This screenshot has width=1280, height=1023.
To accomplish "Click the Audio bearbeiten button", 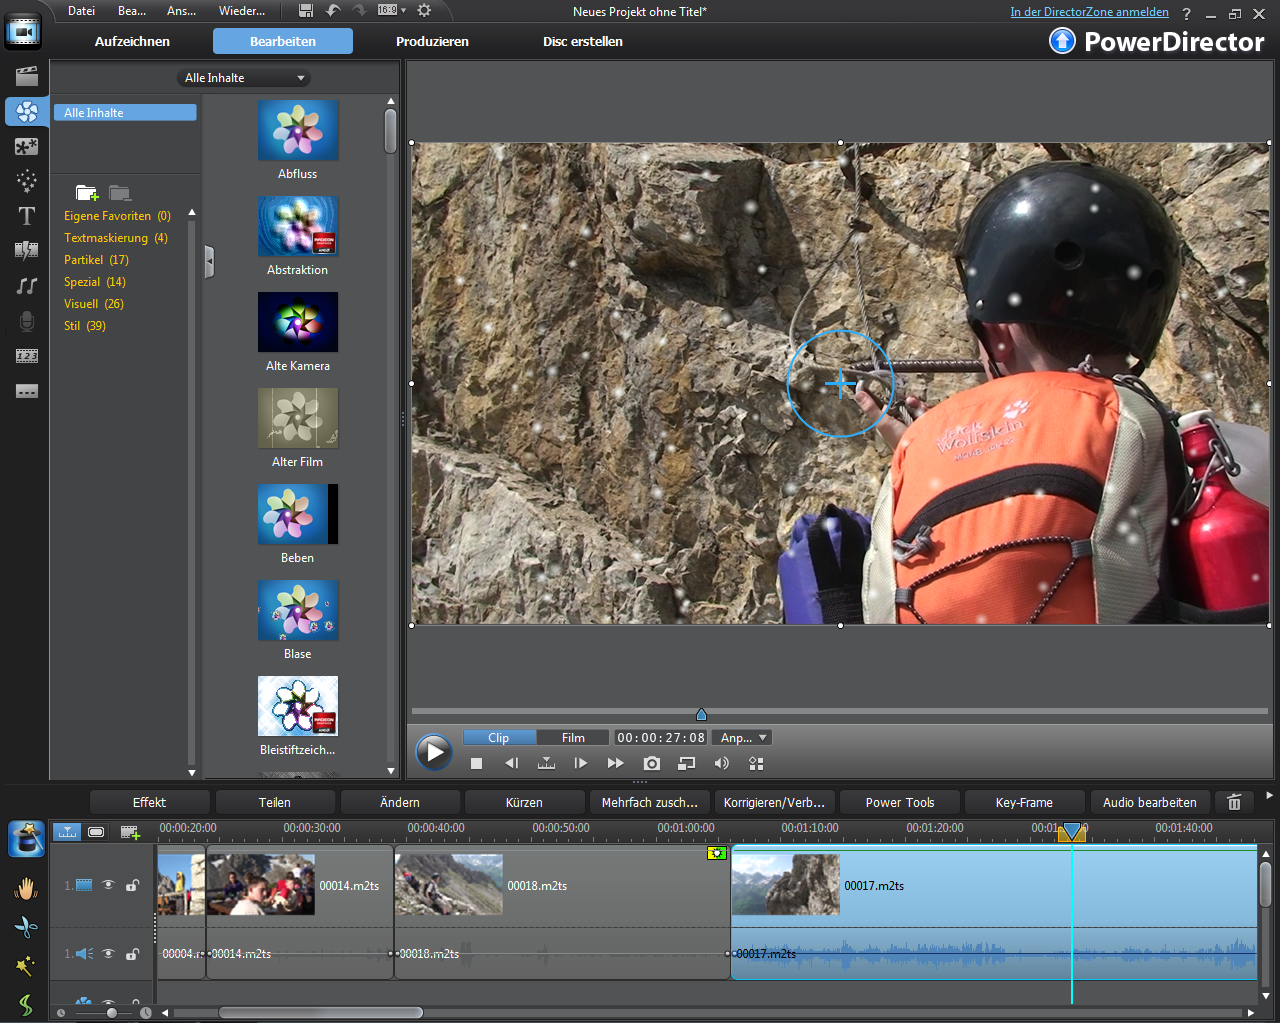I will coord(1150,802).
